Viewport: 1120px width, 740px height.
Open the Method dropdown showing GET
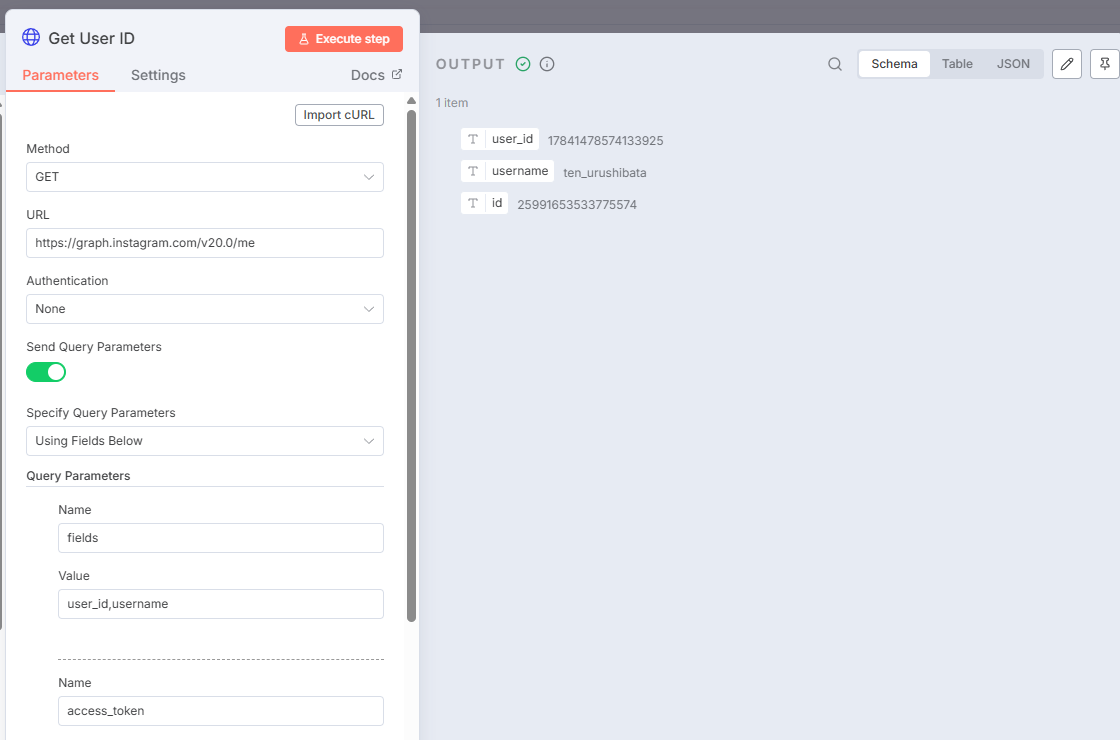[204, 177]
